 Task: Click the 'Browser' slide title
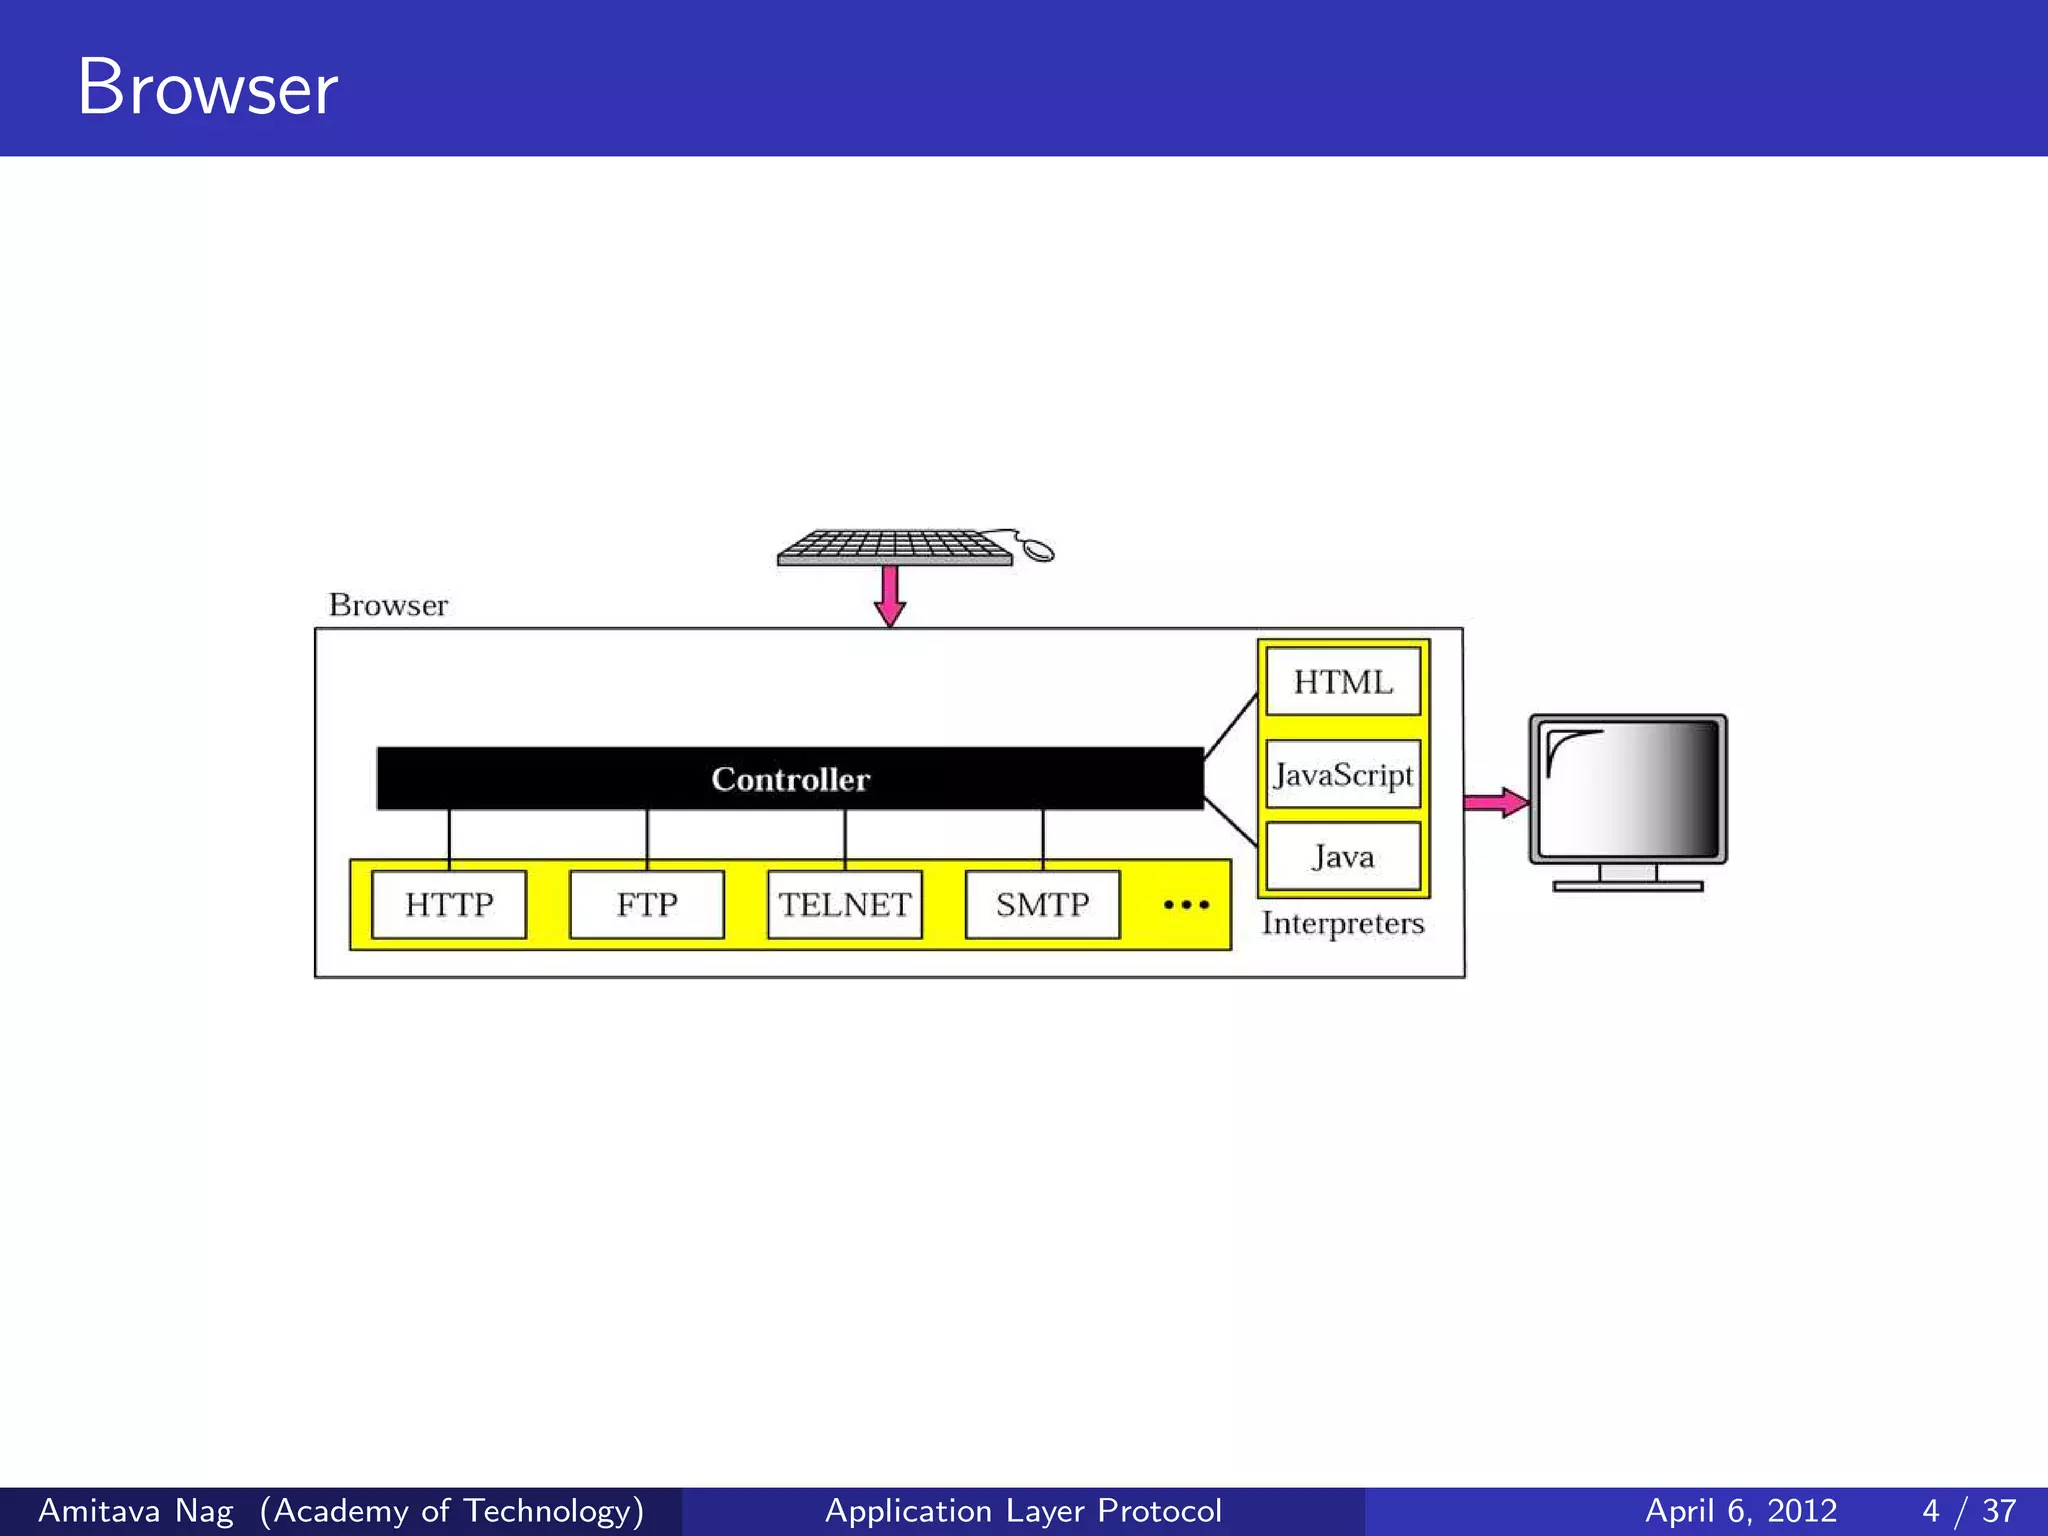[208, 88]
